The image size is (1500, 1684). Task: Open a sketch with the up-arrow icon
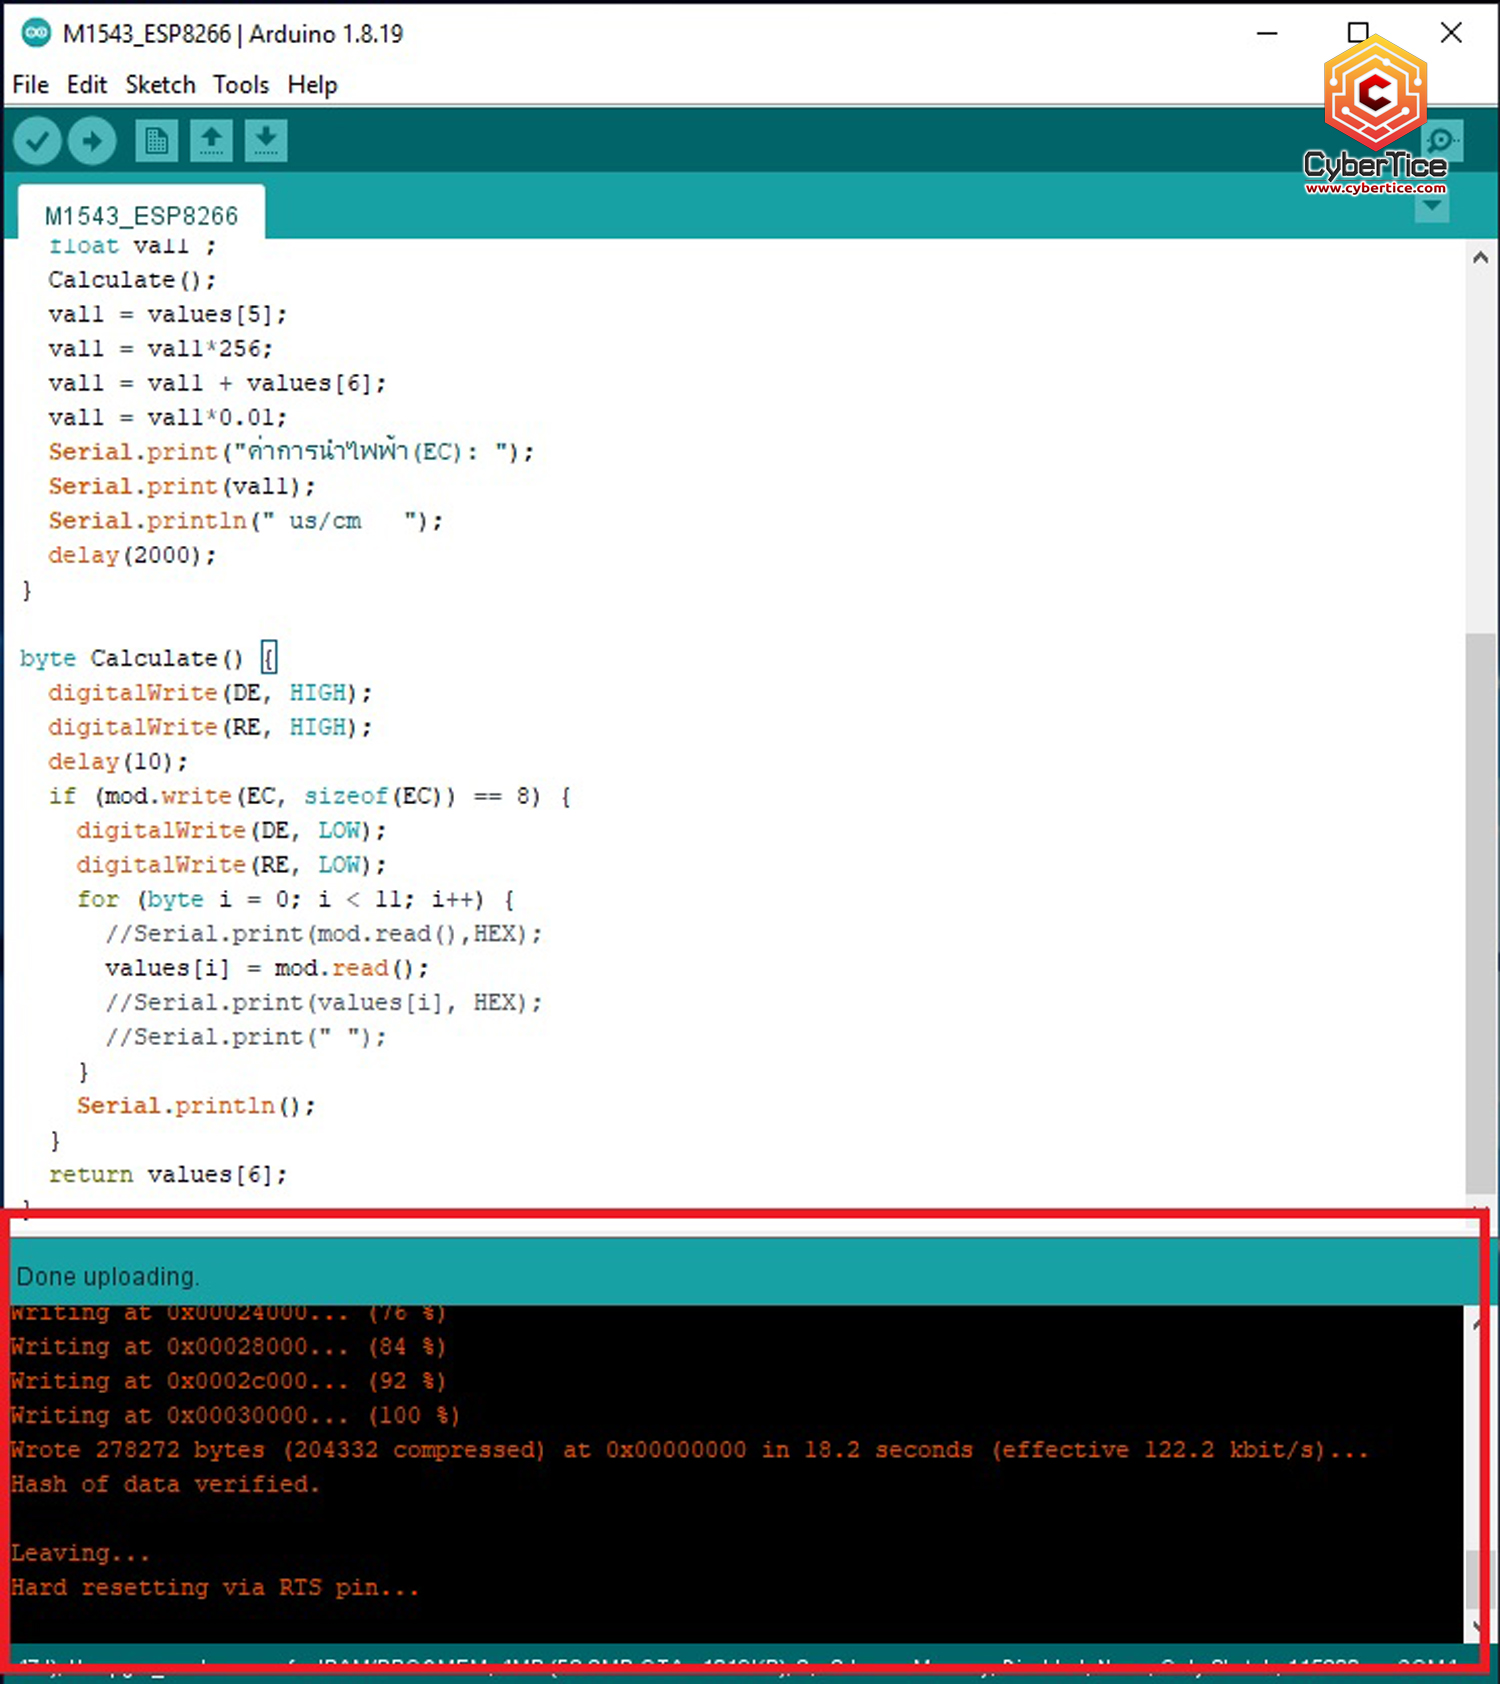point(211,141)
